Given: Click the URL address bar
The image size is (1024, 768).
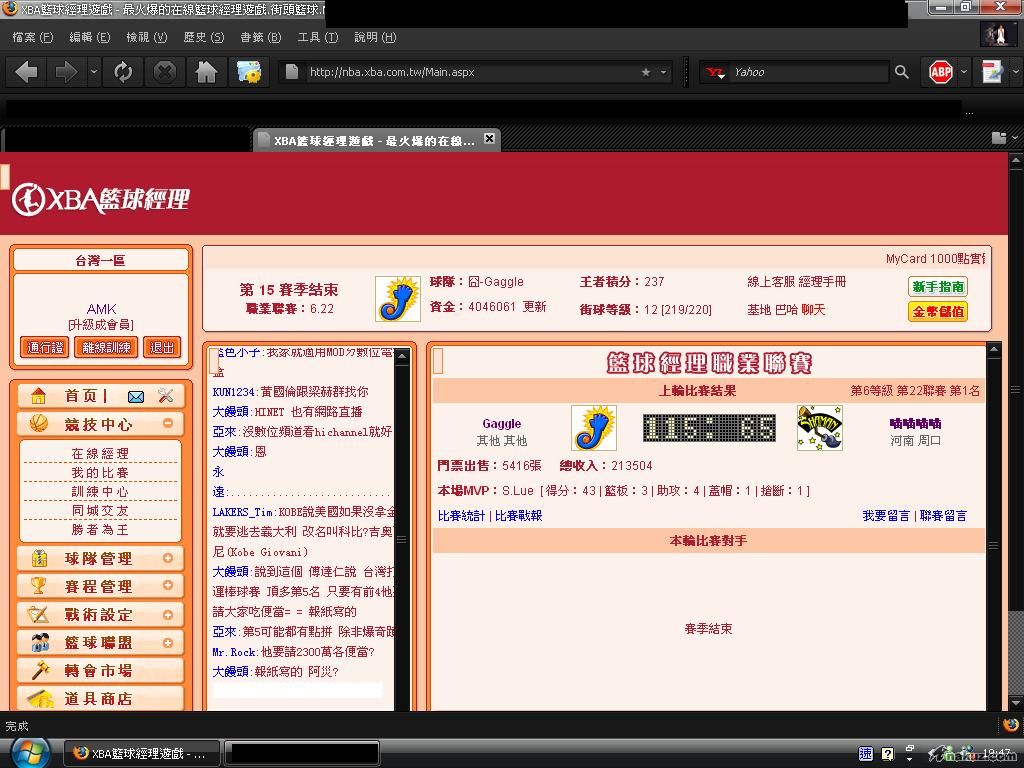Looking at the screenshot, I should tap(470, 72).
